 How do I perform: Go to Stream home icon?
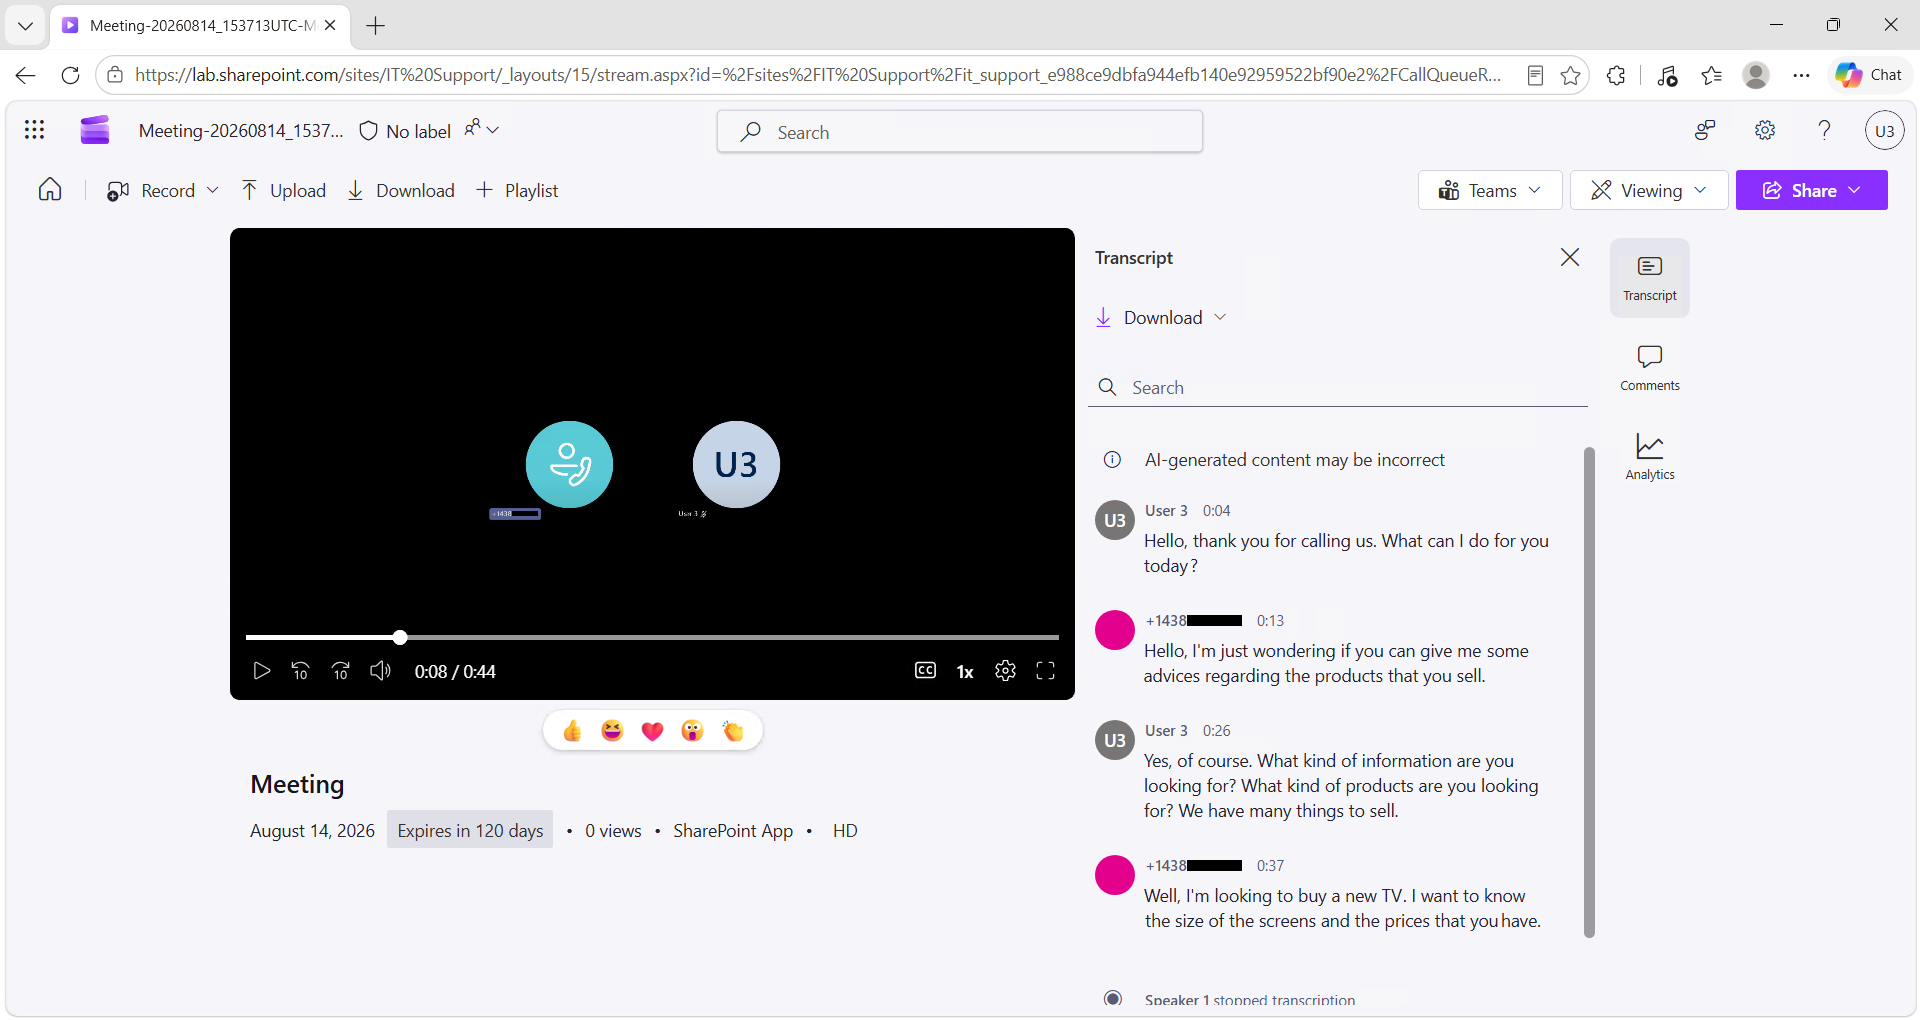50,190
